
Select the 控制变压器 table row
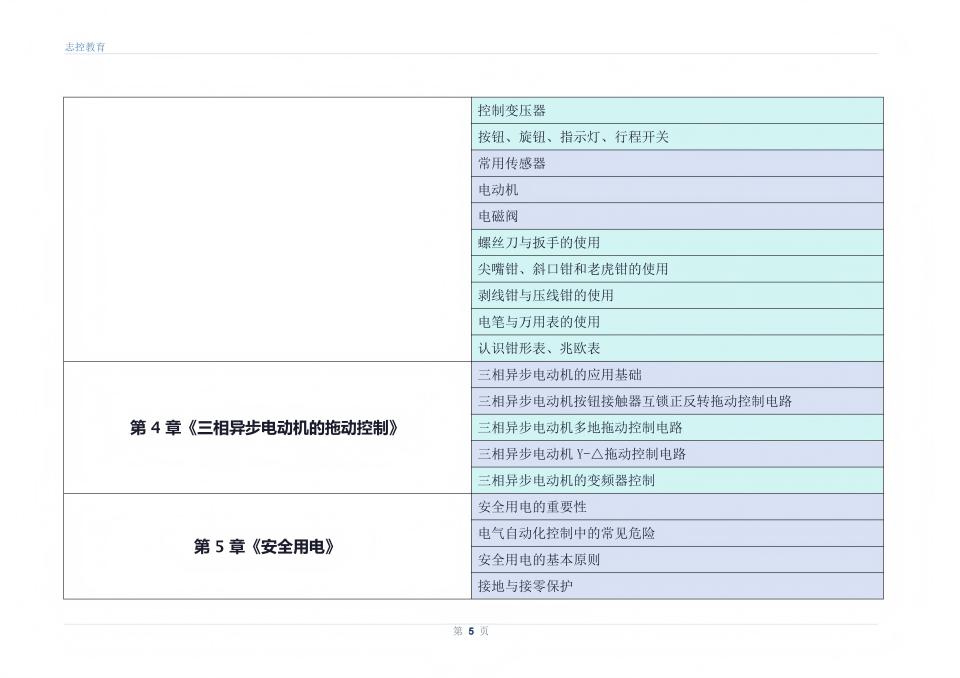pyautogui.click(x=677, y=111)
